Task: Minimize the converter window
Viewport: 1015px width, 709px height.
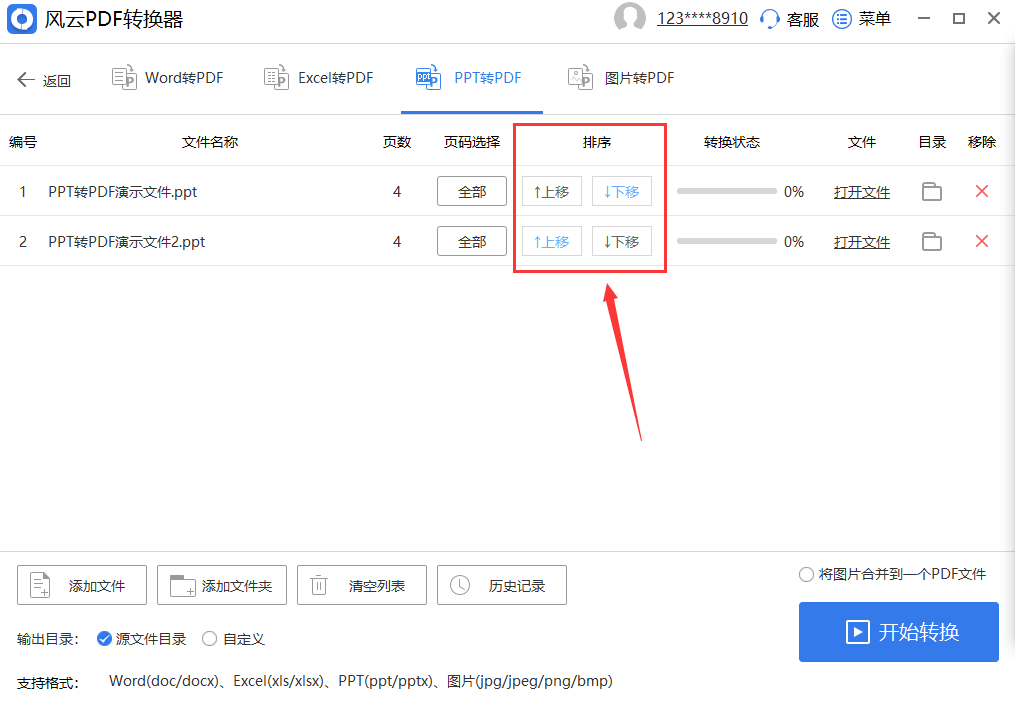Action: (x=924, y=19)
